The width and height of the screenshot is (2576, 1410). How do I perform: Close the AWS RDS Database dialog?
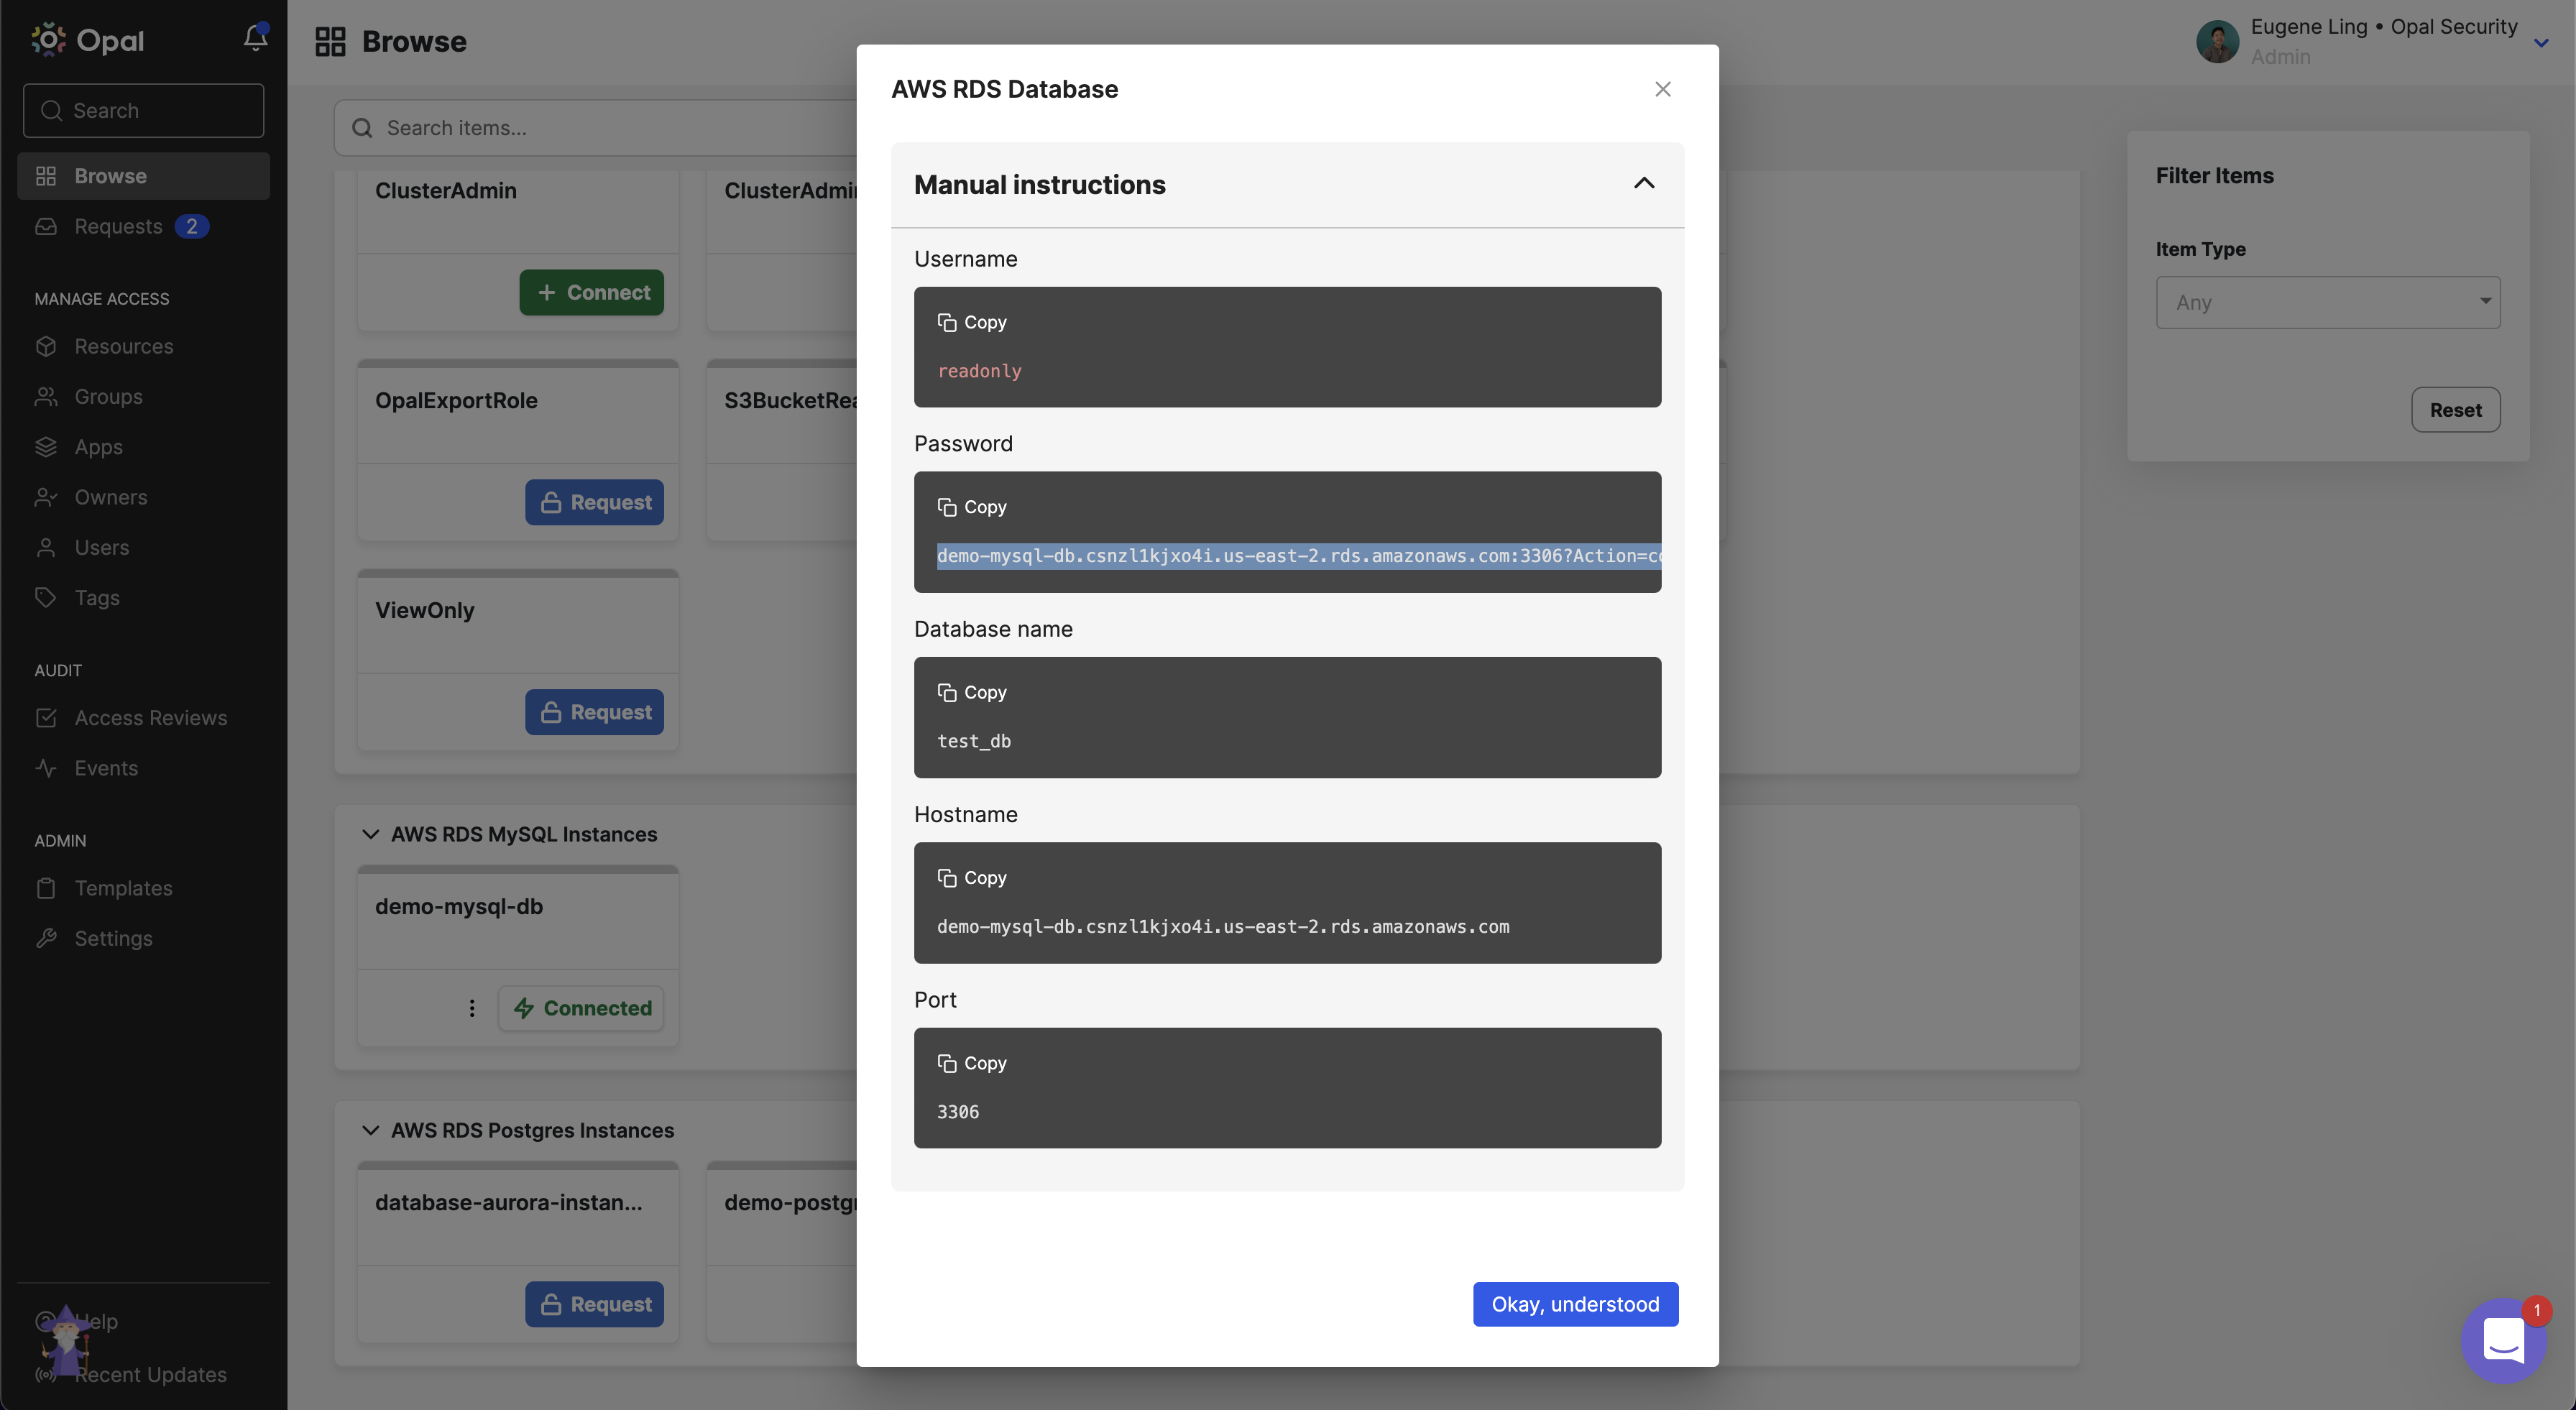tap(1662, 89)
